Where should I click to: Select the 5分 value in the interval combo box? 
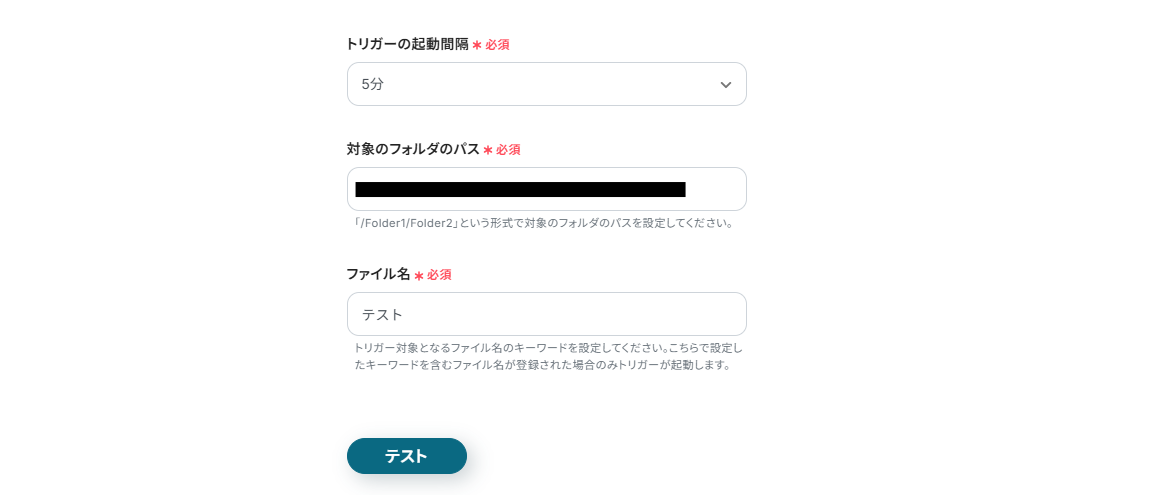(373, 85)
